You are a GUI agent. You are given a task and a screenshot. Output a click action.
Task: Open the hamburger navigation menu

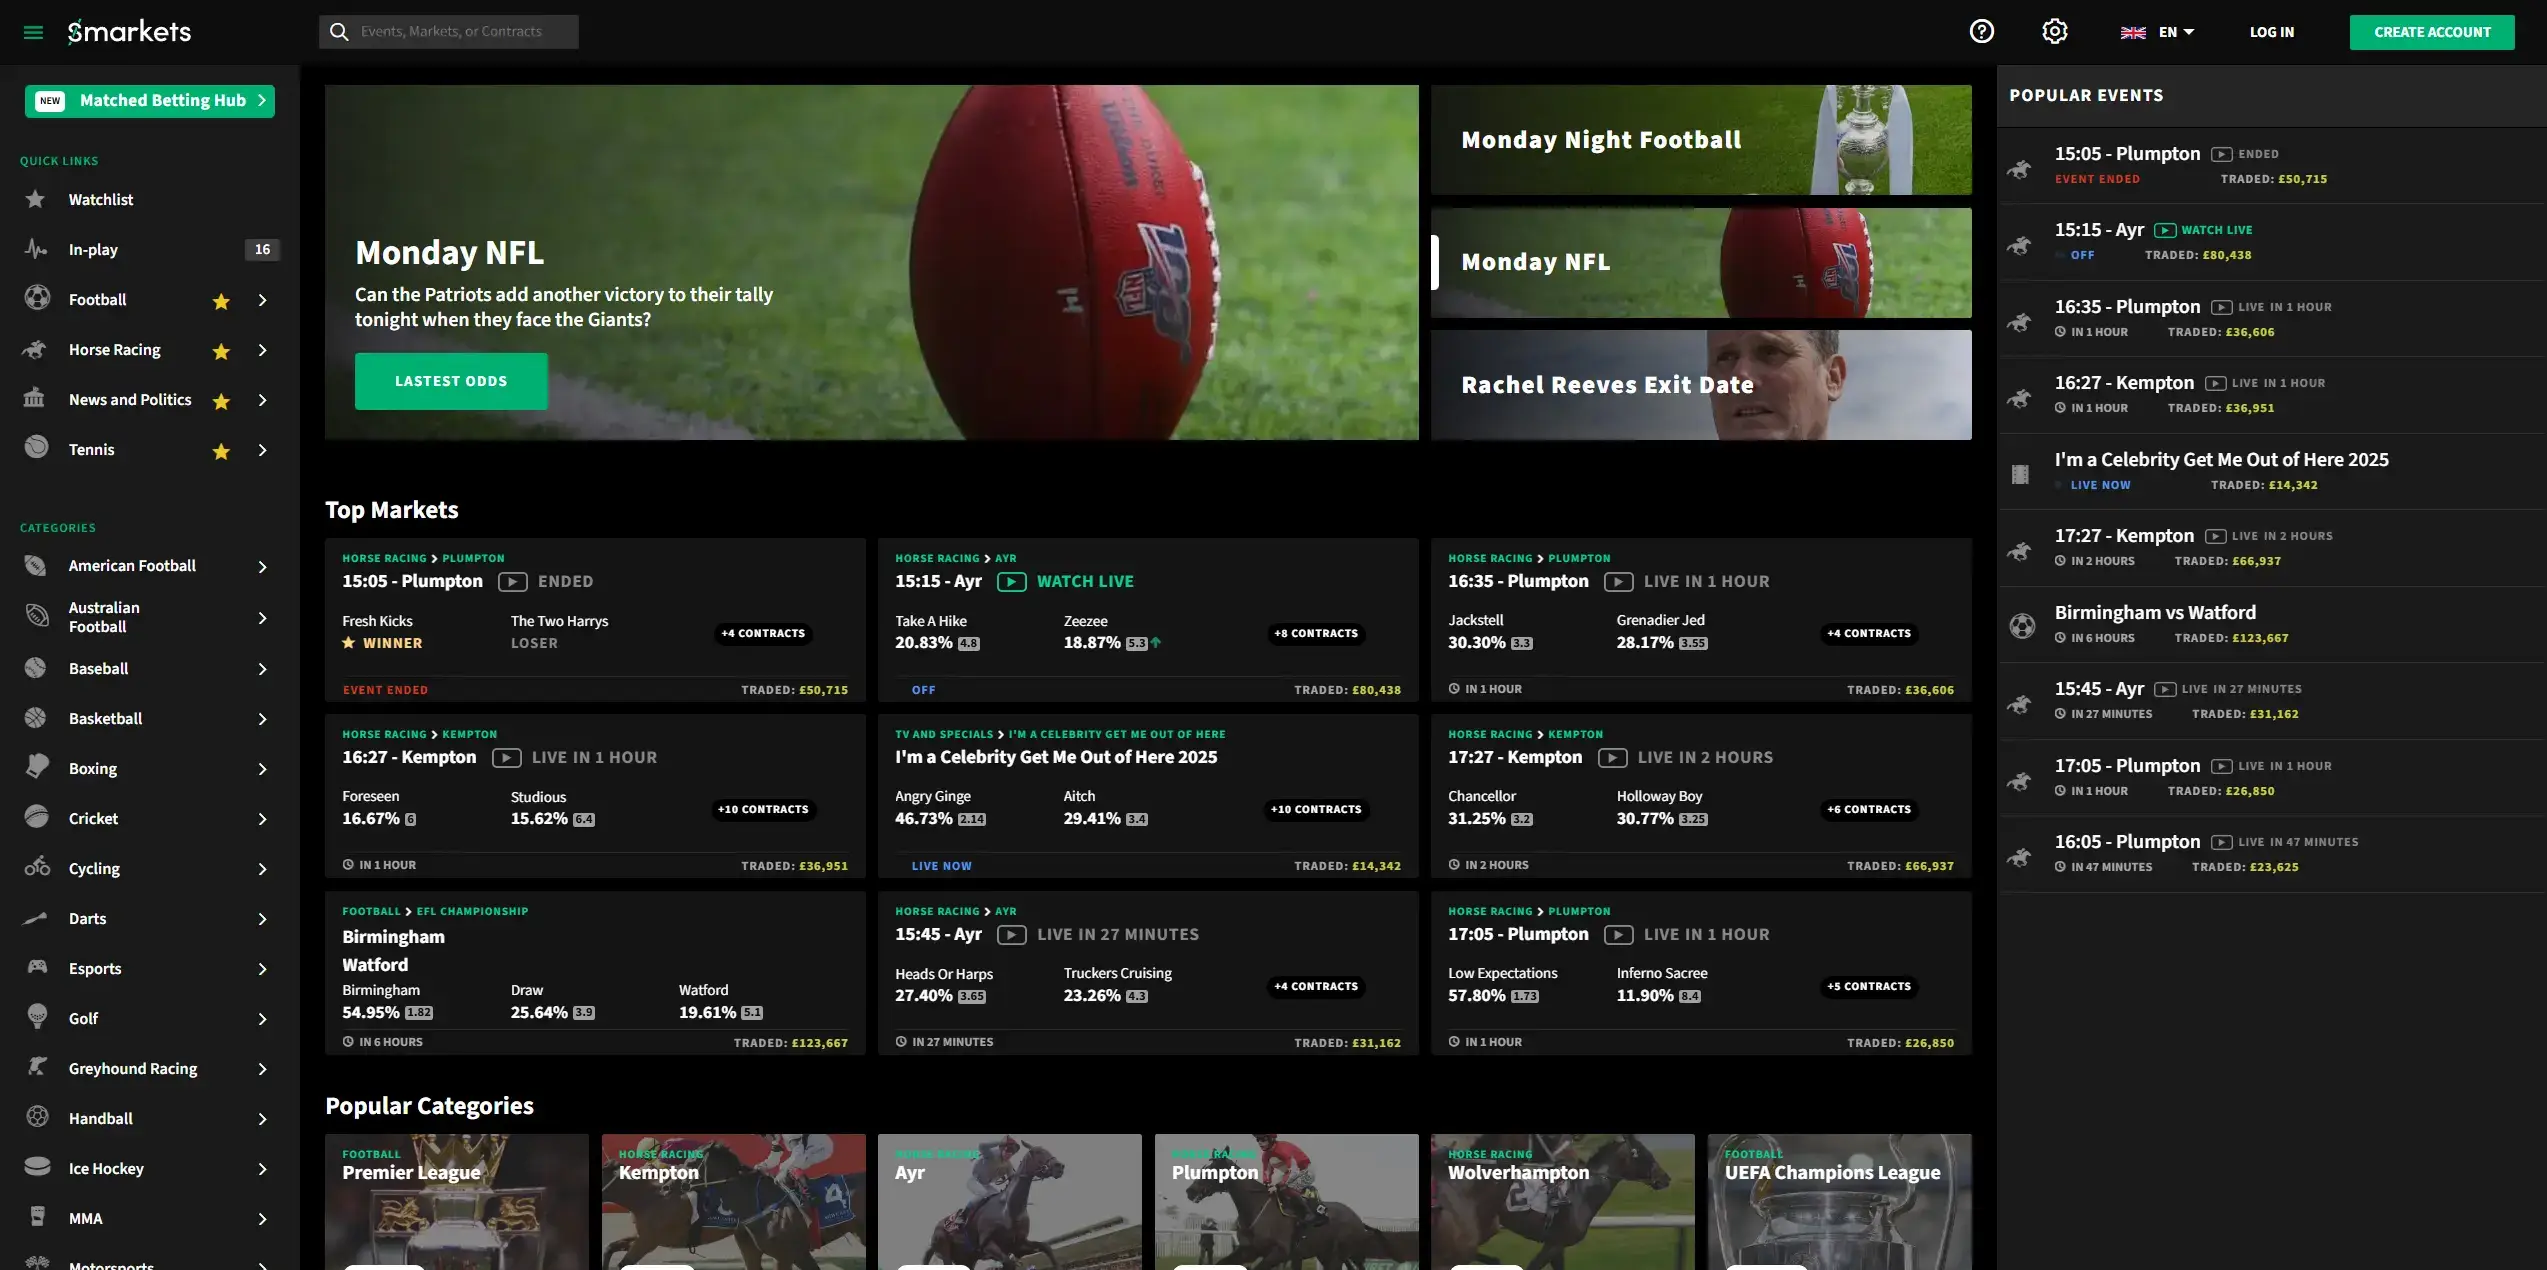[33, 31]
